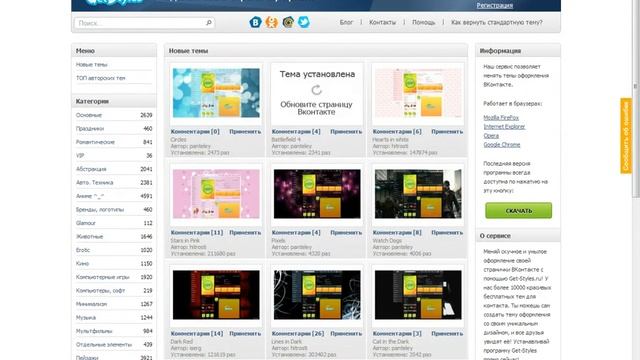Open the Cat in the Dark thumbnail
This screenshot has height=360, width=640.
click(x=418, y=295)
